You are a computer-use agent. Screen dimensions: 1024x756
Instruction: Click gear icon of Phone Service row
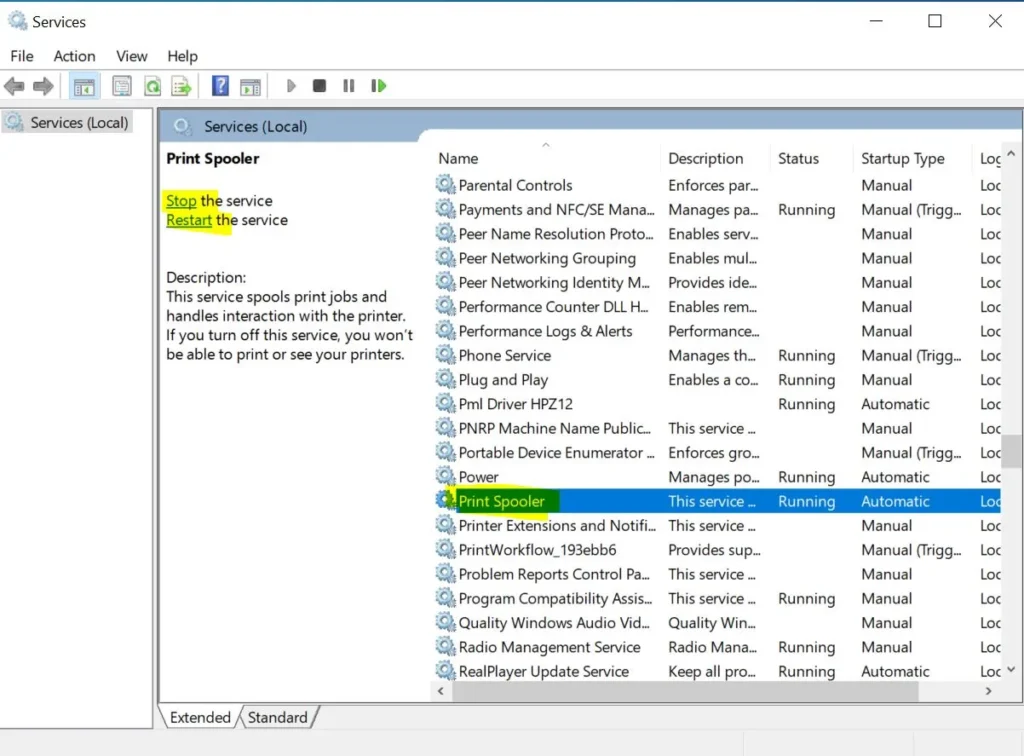(x=445, y=355)
